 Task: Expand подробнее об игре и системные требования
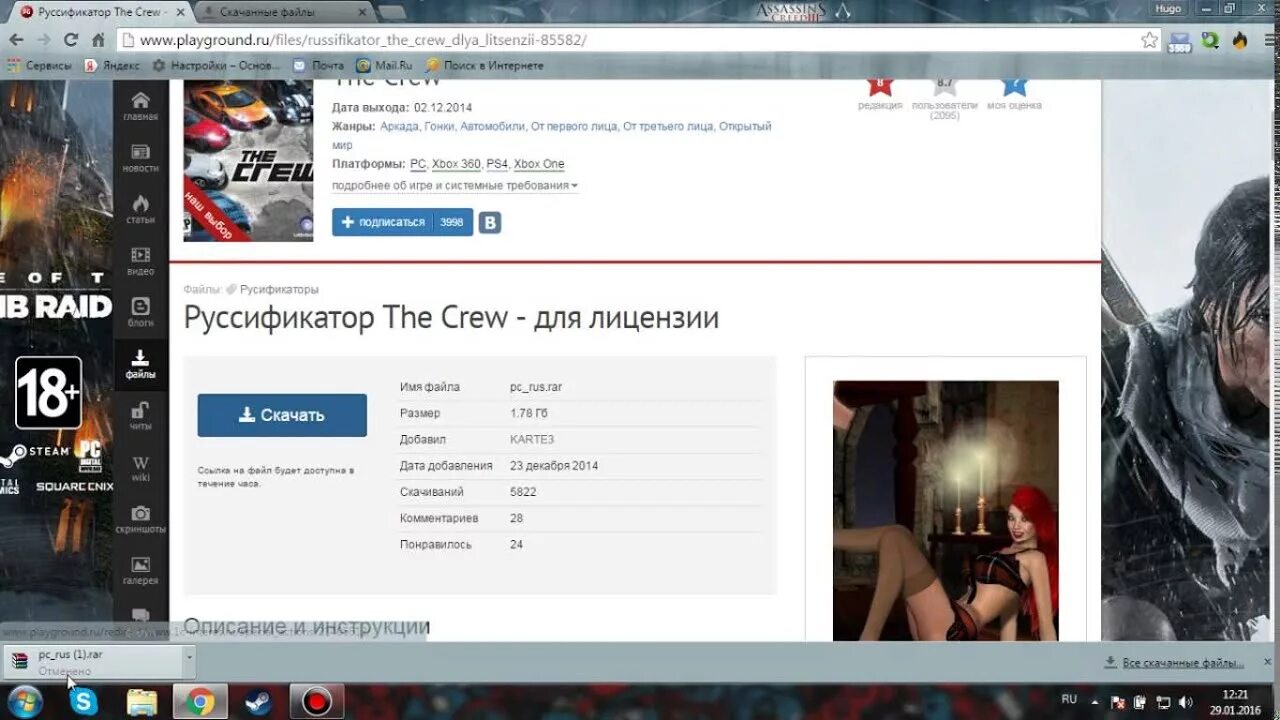[x=455, y=185]
